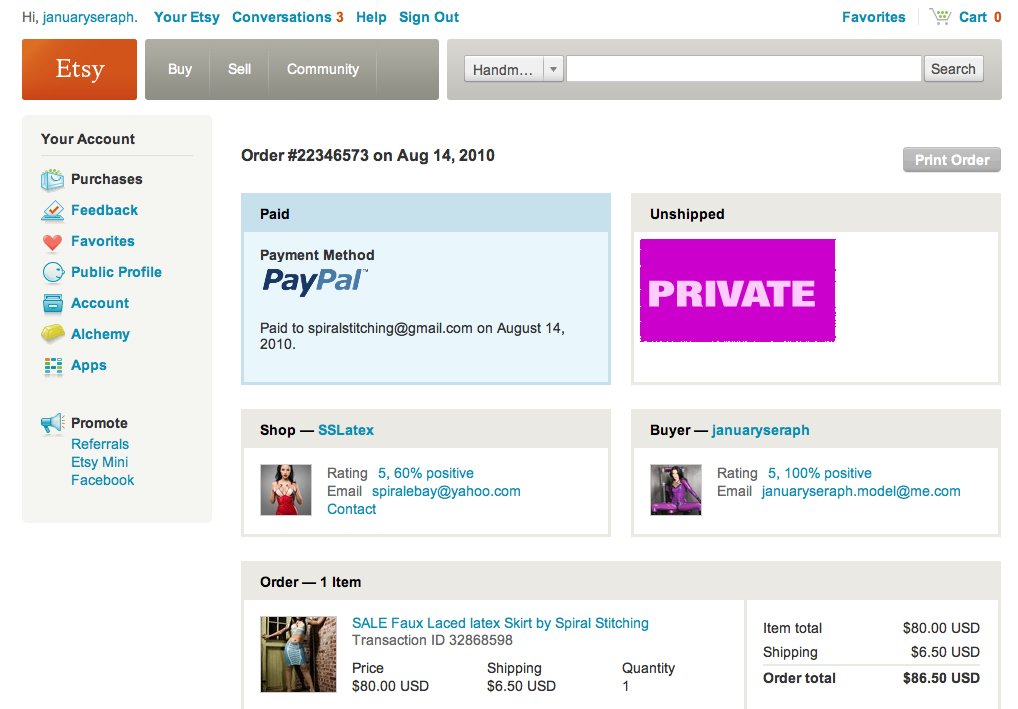1018x709 pixels.
Task: Click the Search button
Action: (x=953, y=69)
